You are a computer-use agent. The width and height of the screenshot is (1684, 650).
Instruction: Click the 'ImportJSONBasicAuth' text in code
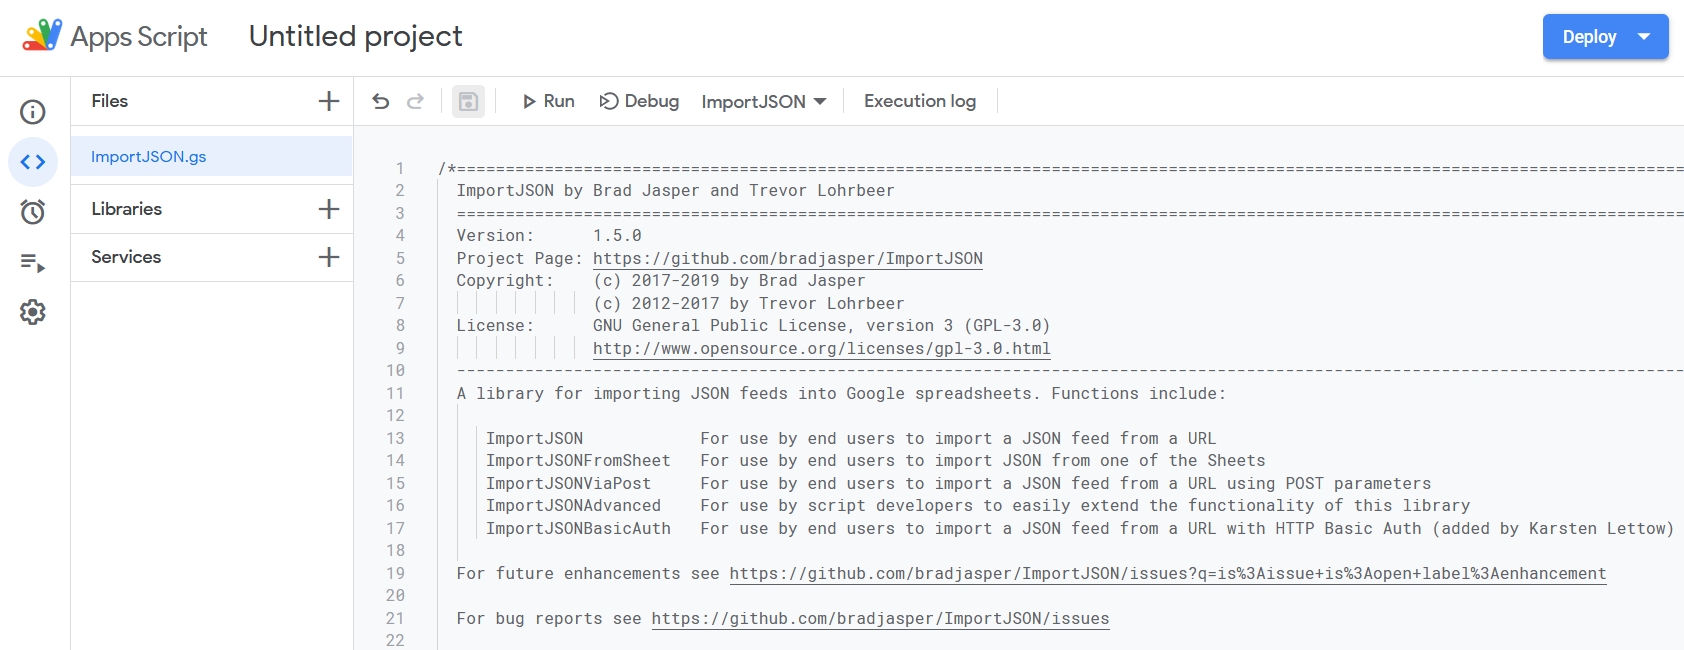coord(578,529)
